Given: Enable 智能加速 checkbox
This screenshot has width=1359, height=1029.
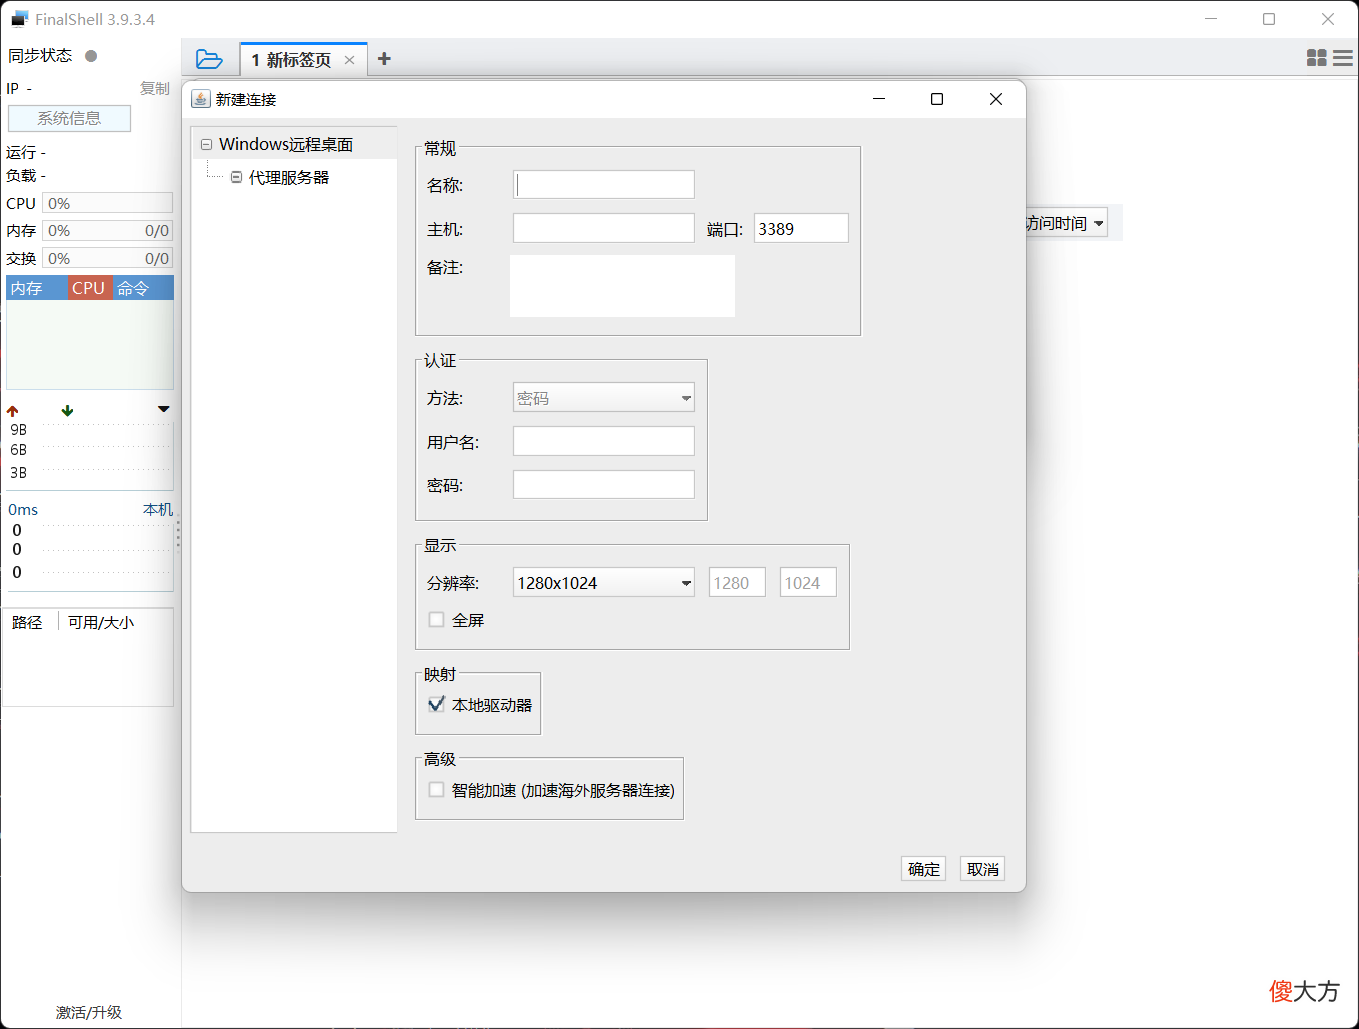Looking at the screenshot, I should pos(436,790).
